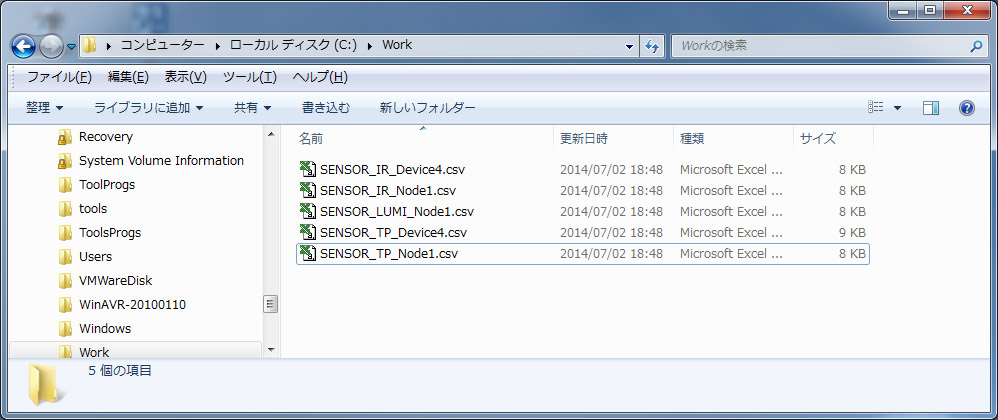Viewport: 998px width, 420px height.
Task: Open the recent pages dropdown arrow
Action: [71, 46]
